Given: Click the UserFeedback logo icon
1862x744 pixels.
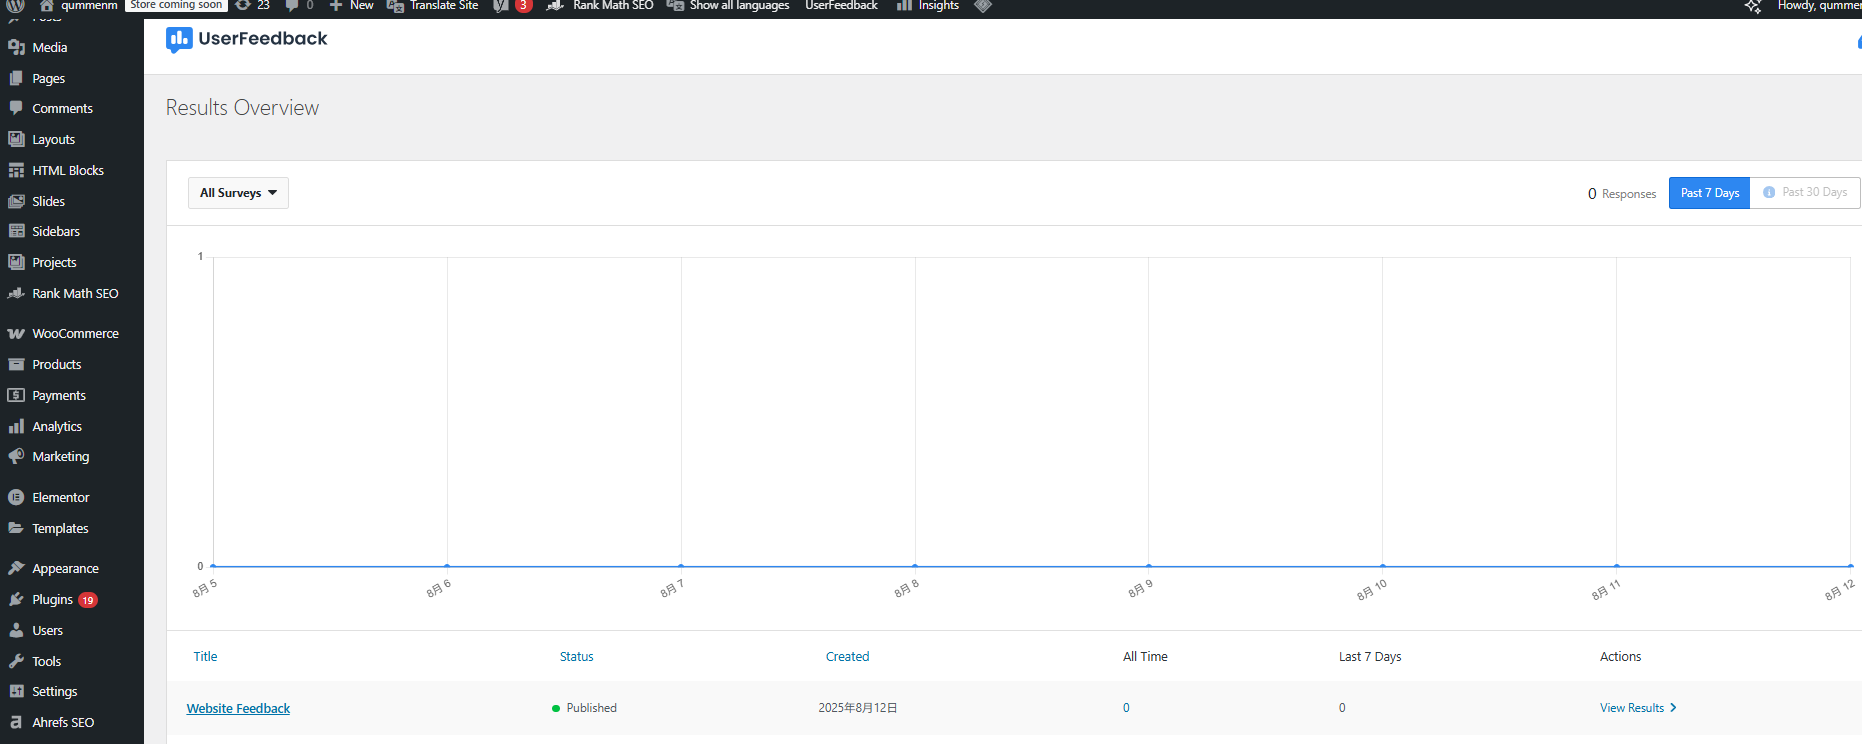Looking at the screenshot, I should 179,40.
